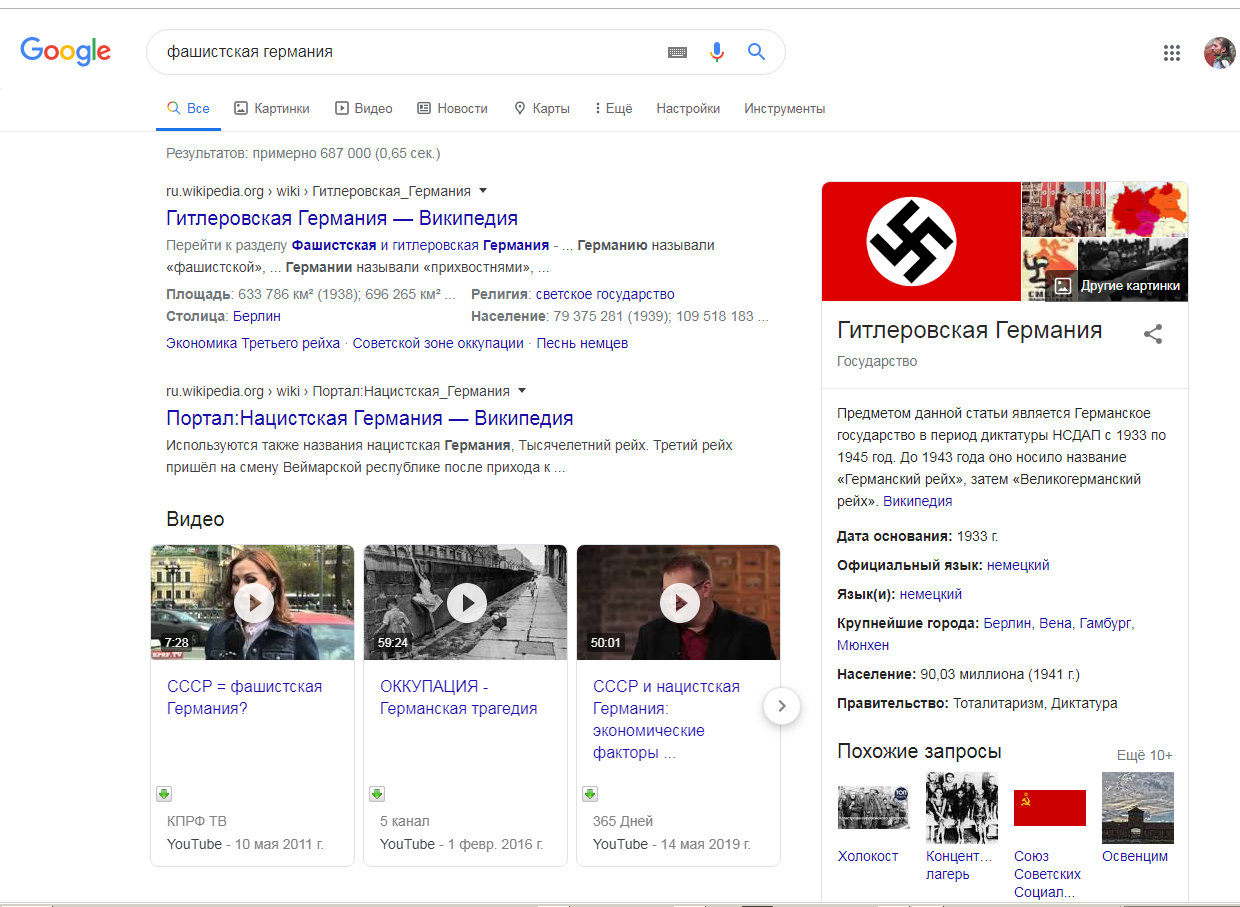The height and width of the screenshot is (907, 1240).
Task: Click Другие картинки image icon
Action: (x=1063, y=286)
